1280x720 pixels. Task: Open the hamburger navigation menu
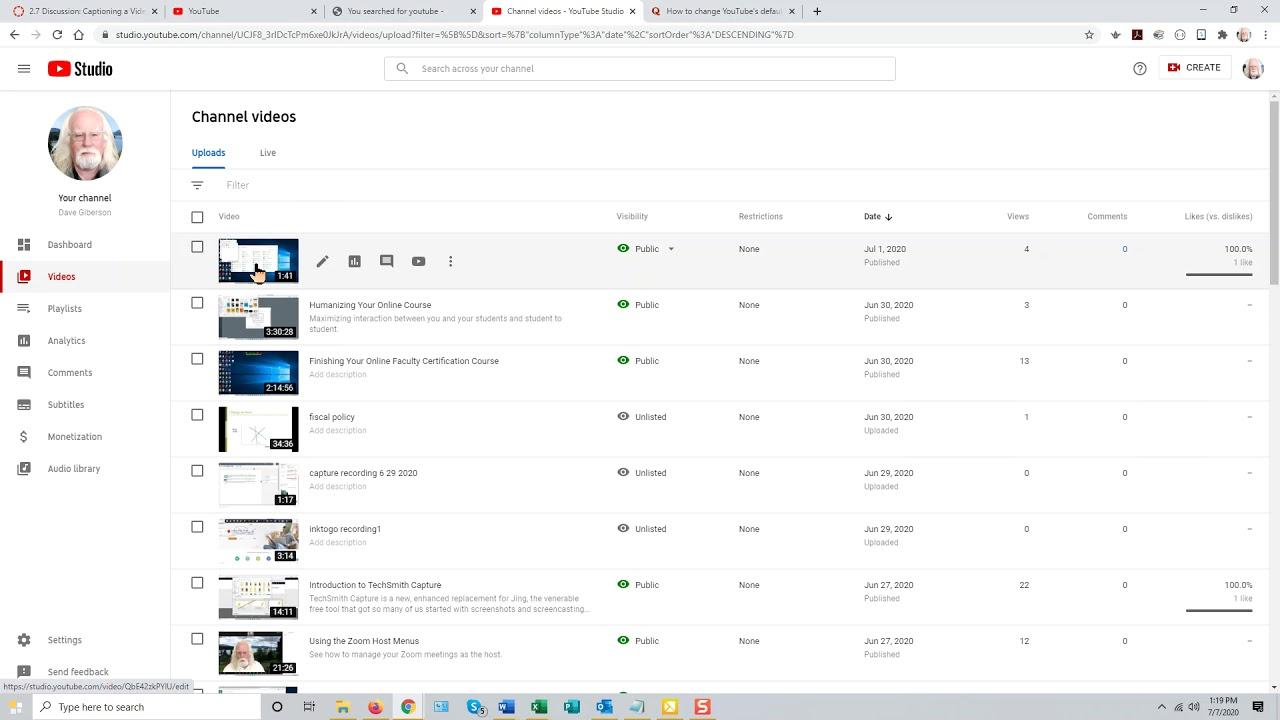24,69
